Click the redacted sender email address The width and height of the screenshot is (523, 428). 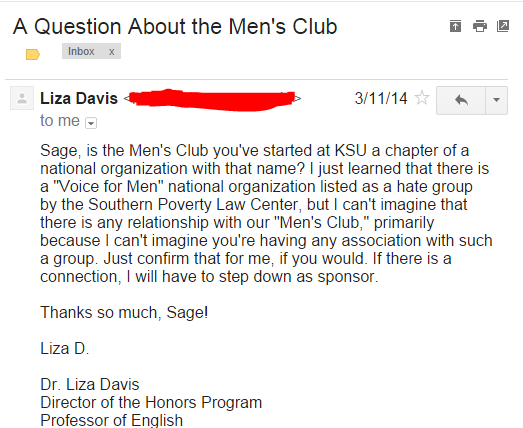pos(212,99)
